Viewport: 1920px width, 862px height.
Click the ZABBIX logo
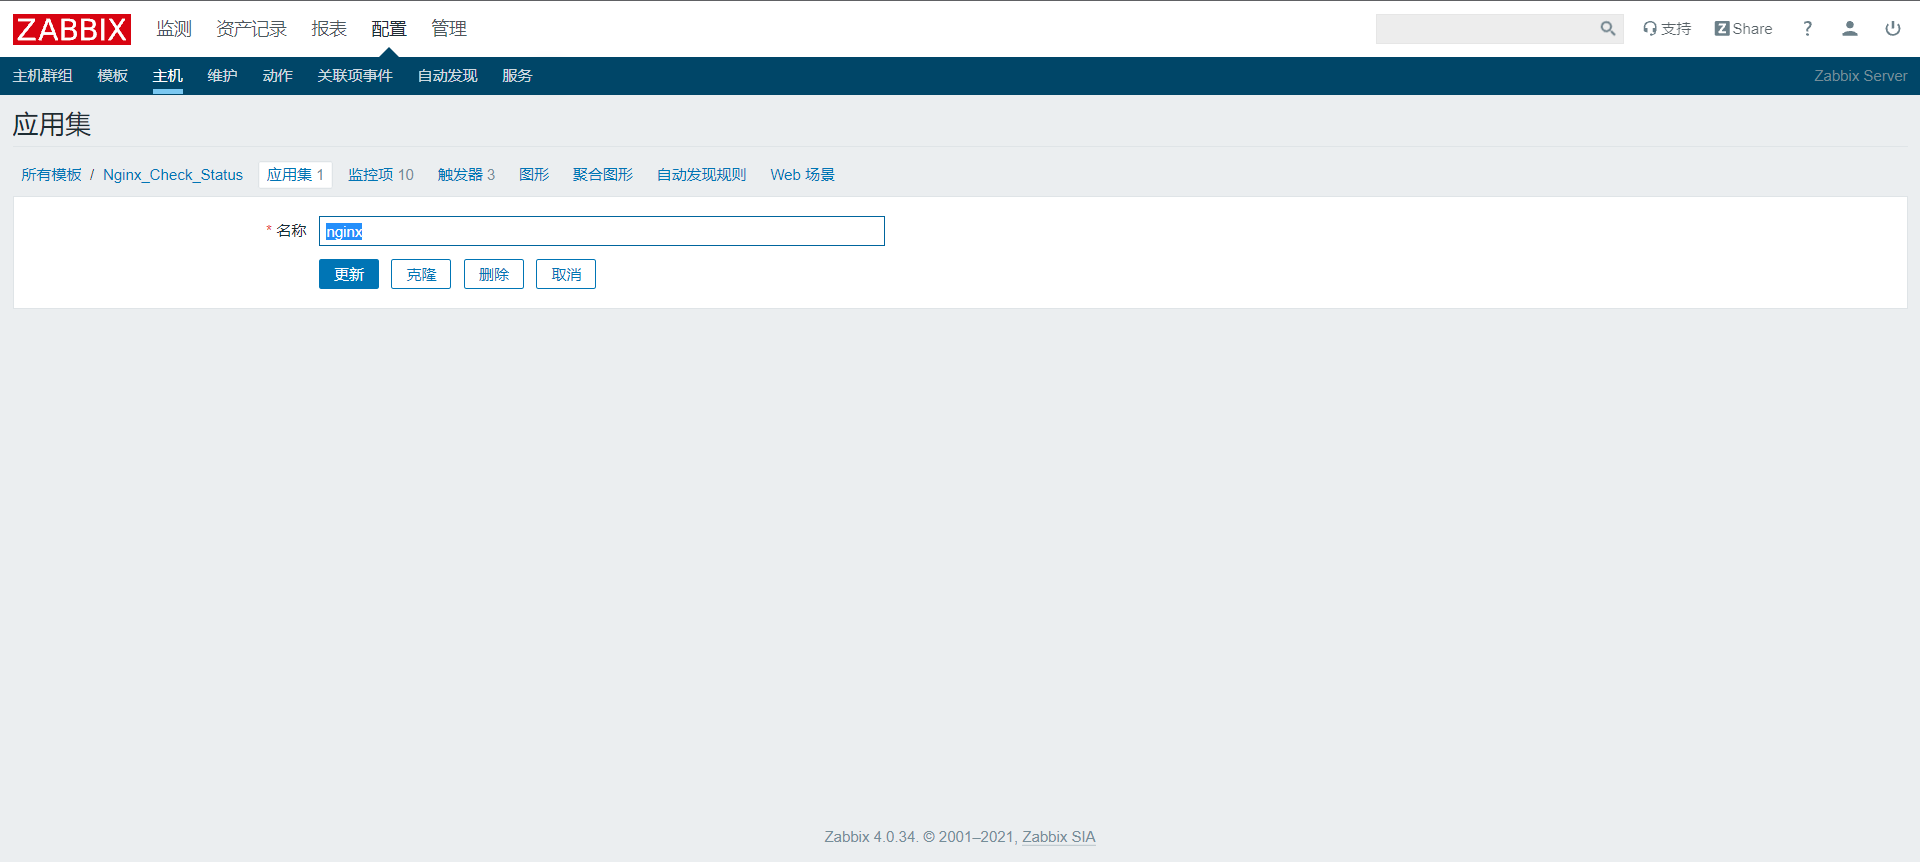pyautogui.click(x=72, y=29)
